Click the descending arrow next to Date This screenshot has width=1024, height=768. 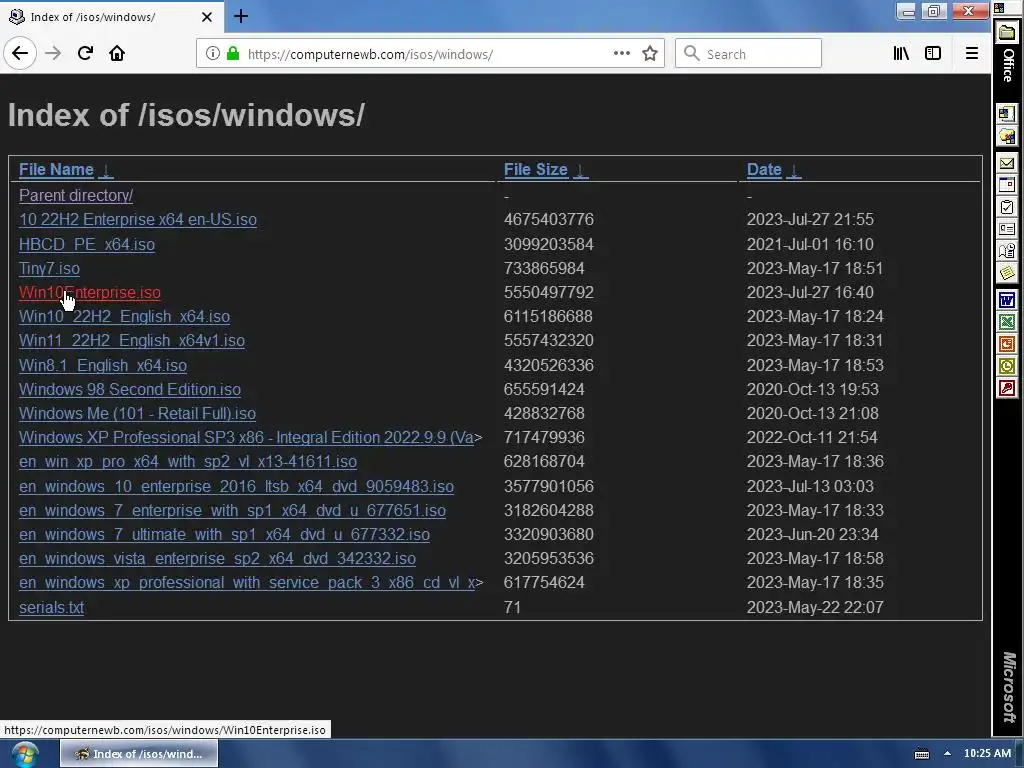coord(793,170)
